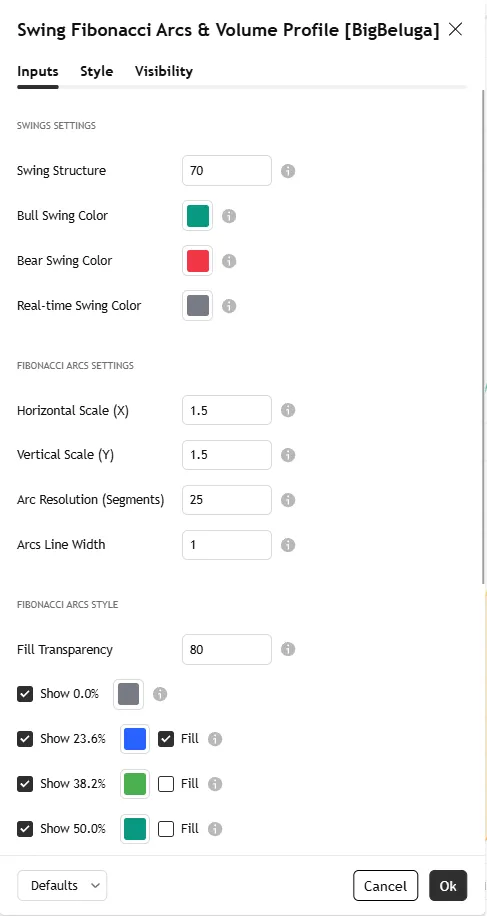Viewport: 487px width, 916px height.
Task: Click the Cancel button
Action: (x=385, y=886)
